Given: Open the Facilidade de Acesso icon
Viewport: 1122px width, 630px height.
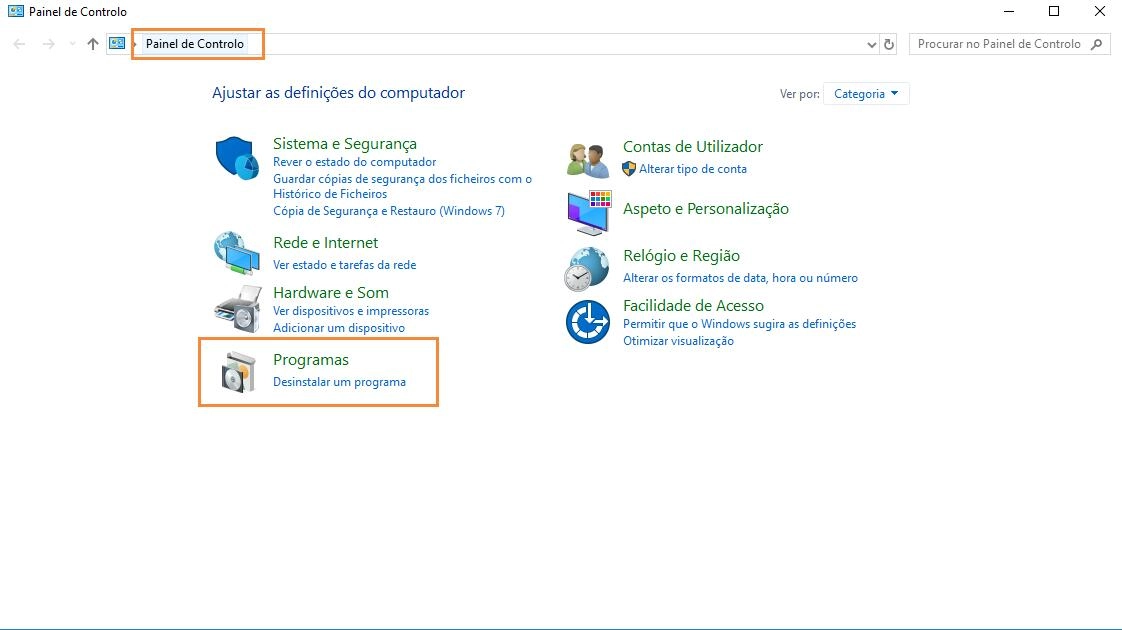Looking at the screenshot, I should tap(587, 321).
